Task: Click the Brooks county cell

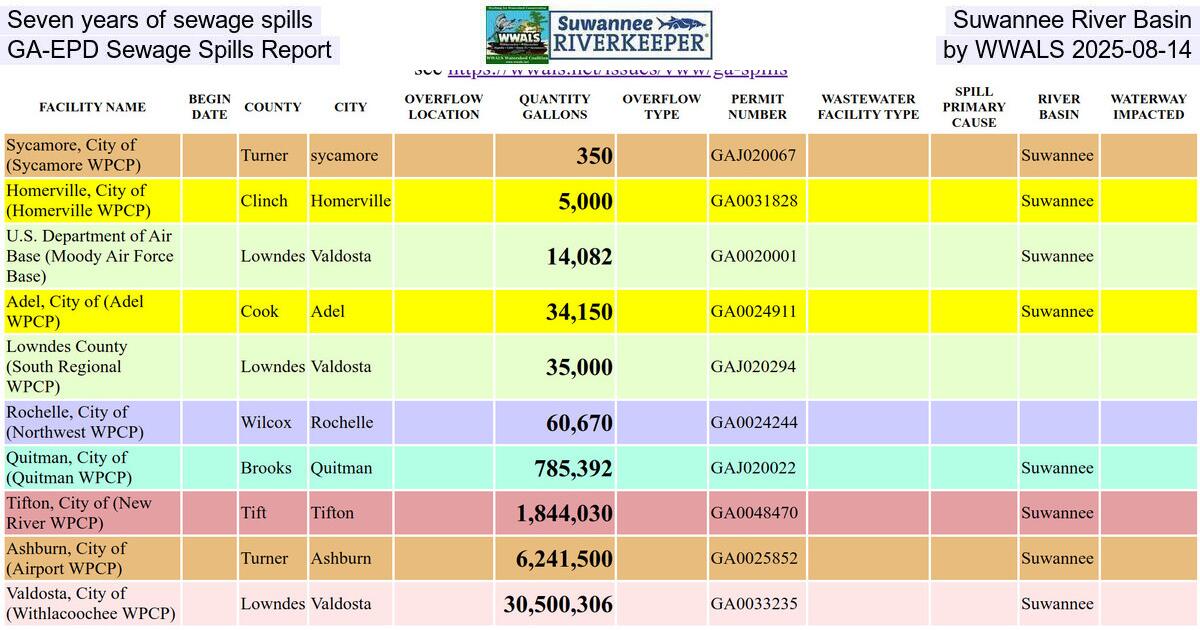Action: (272, 468)
